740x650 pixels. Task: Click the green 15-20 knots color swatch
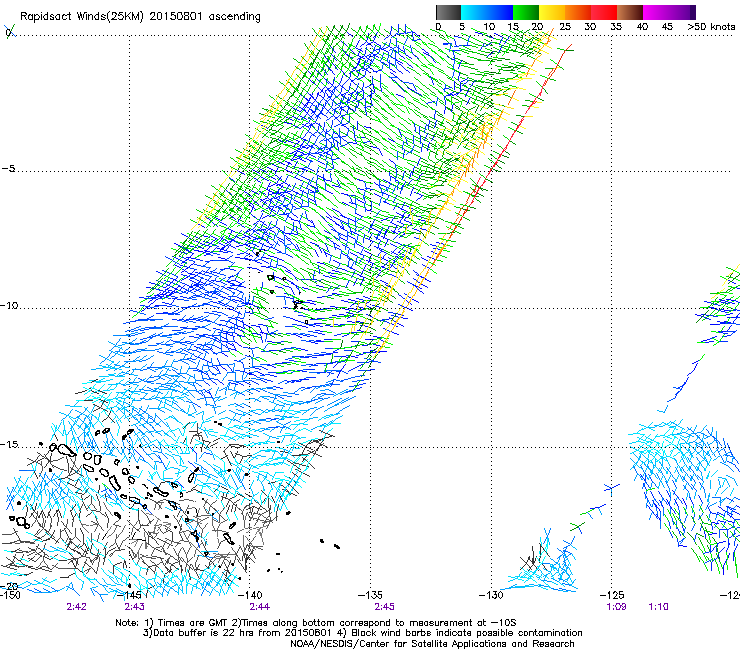(x=526, y=12)
